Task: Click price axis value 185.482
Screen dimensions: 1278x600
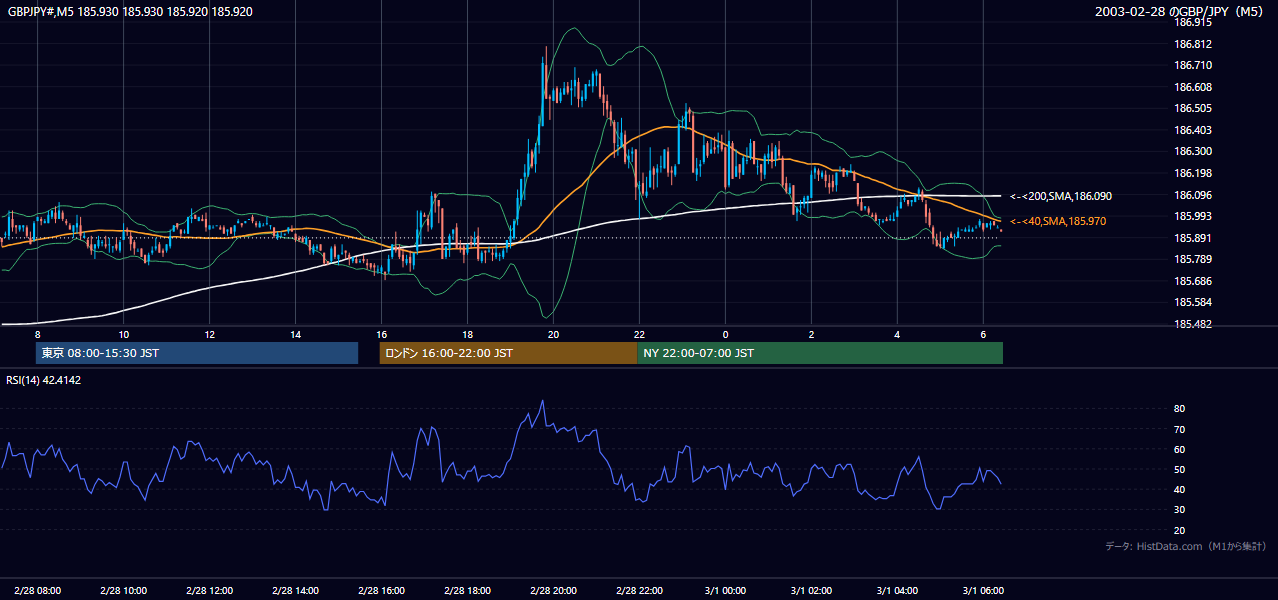Action: (1193, 325)
